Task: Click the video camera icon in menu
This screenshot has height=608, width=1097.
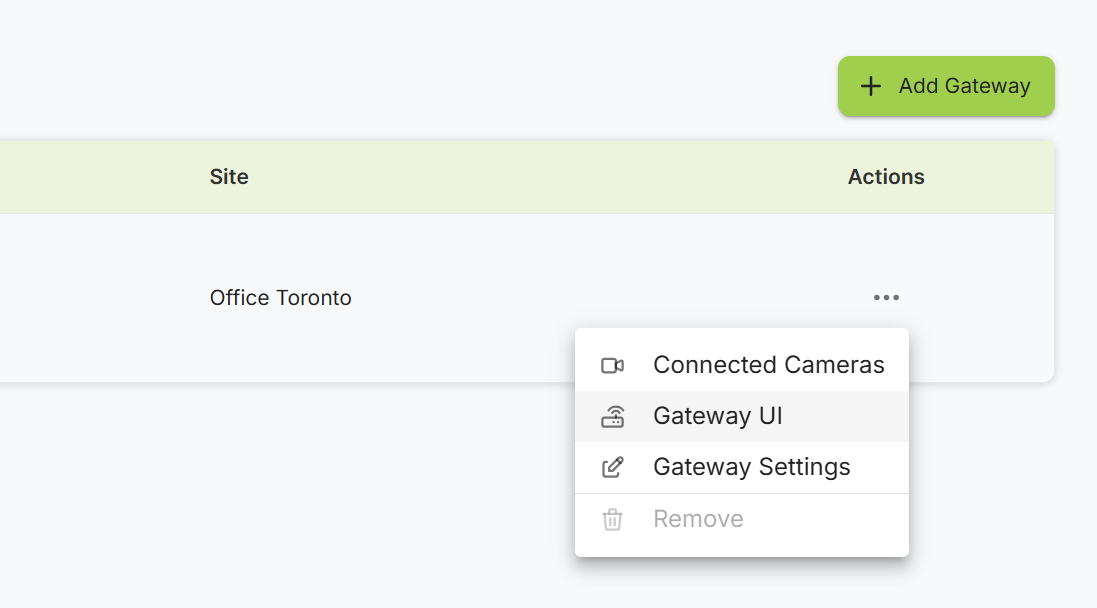Action: click(612, 365)
